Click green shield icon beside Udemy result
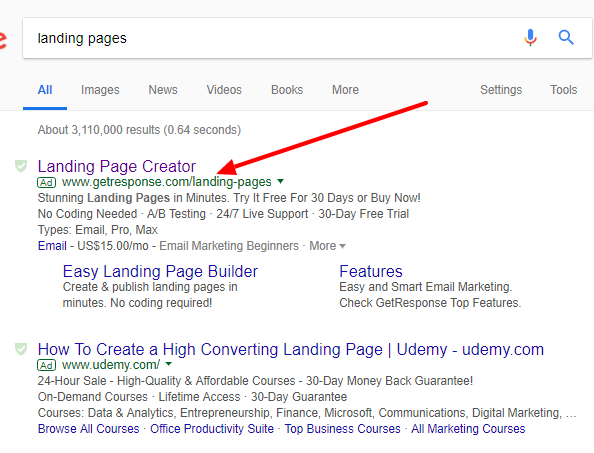The height and width of the screenshot is (453, 594). tap(21, 349)
